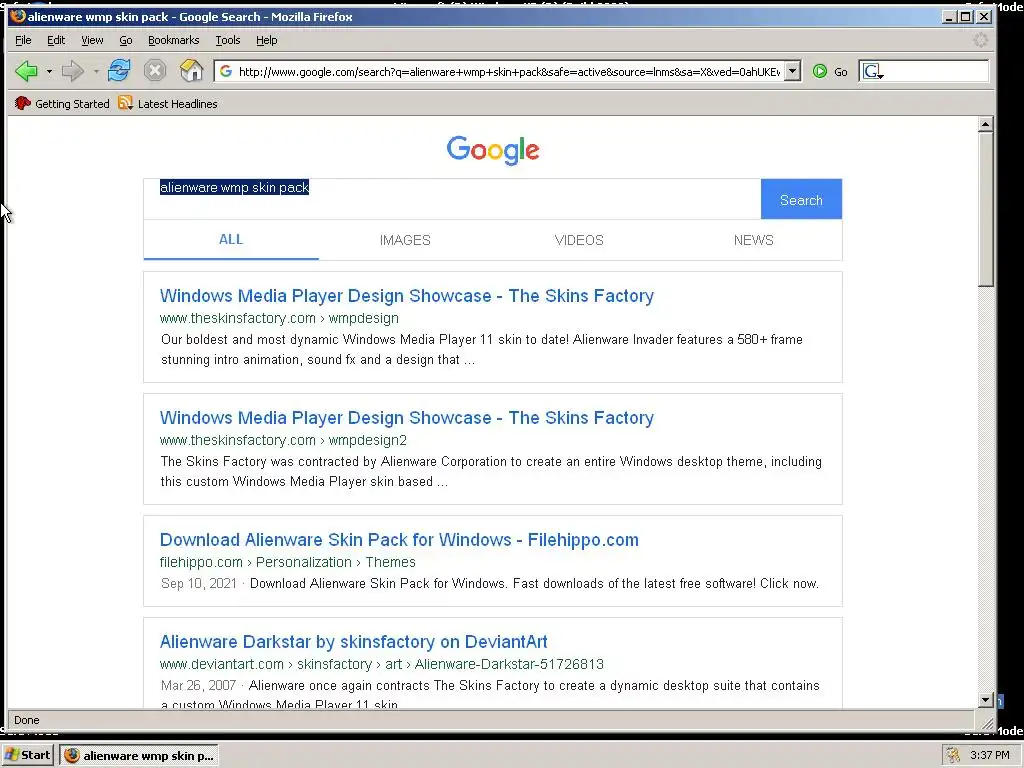Open the search engine selector G icon
The image size is (1024, 768).
point(872,71)
